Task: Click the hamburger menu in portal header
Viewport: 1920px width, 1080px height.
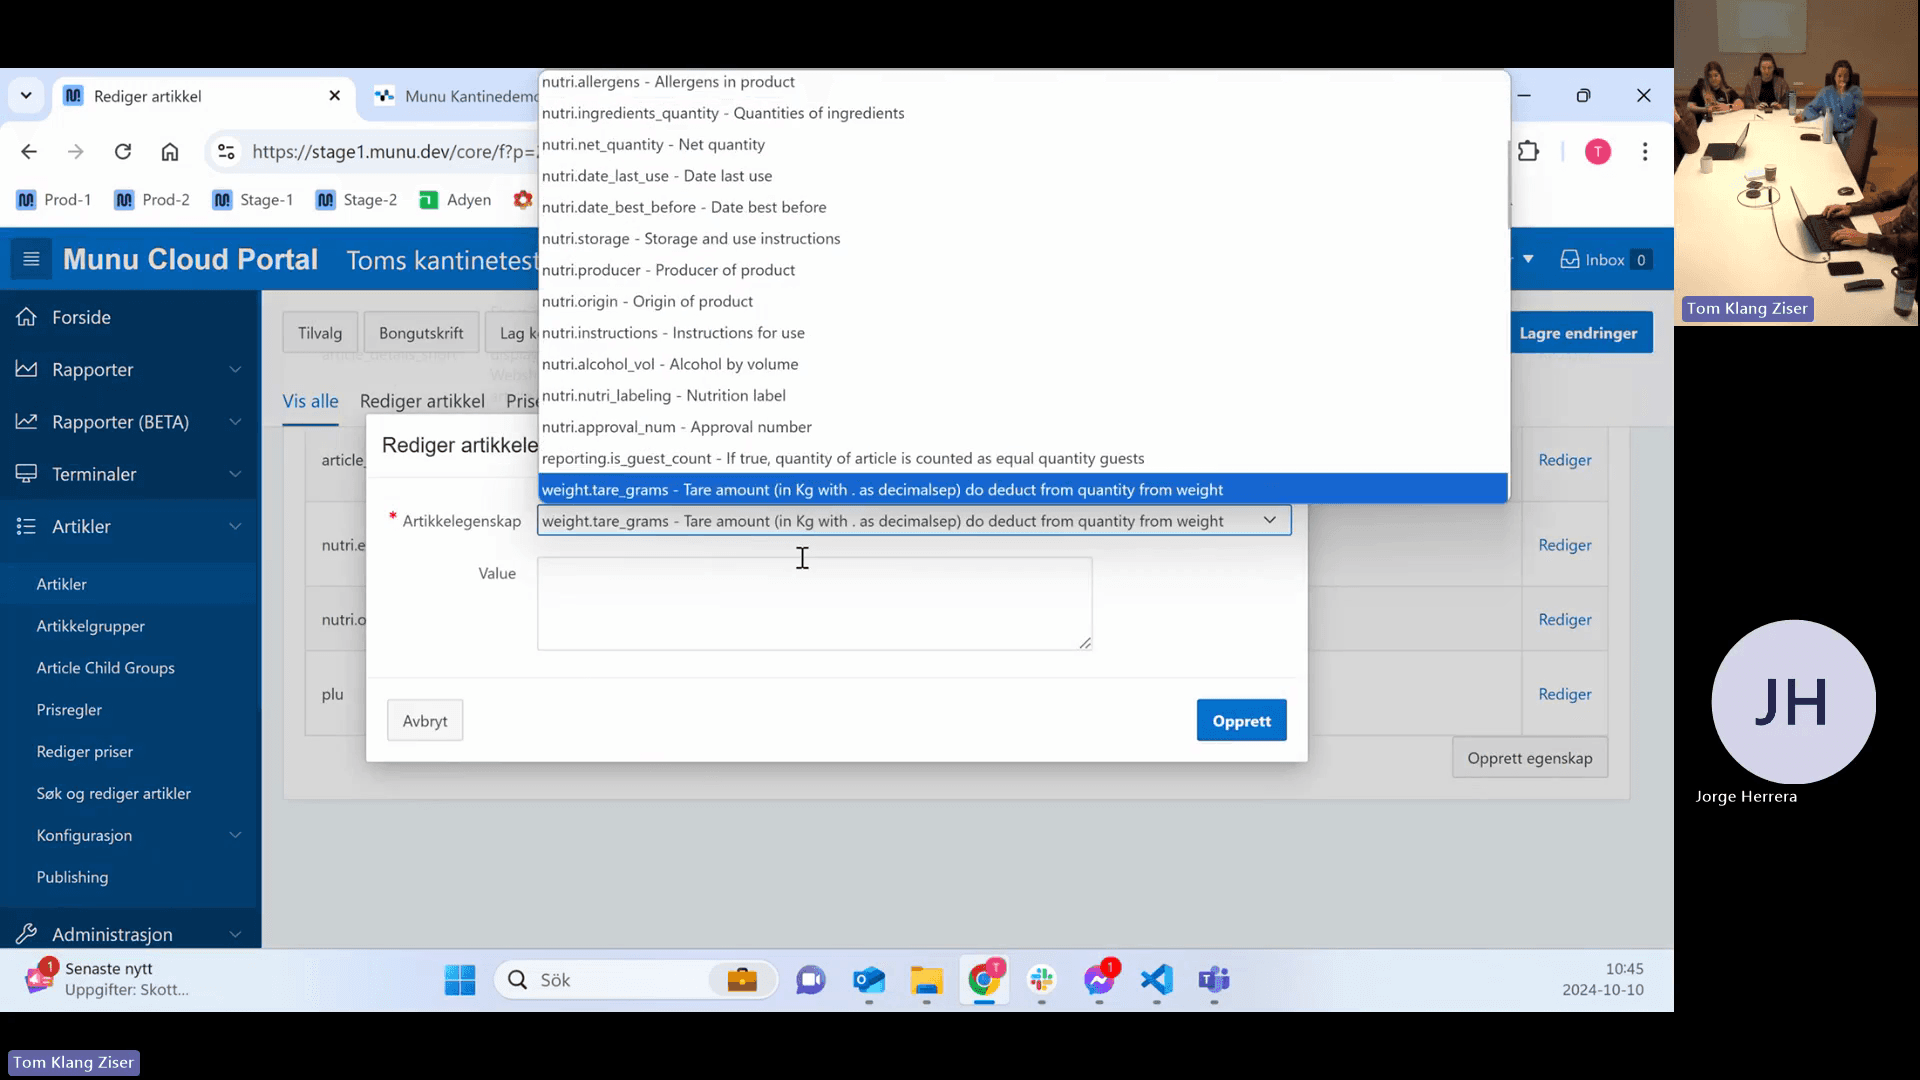Action: 31,259
